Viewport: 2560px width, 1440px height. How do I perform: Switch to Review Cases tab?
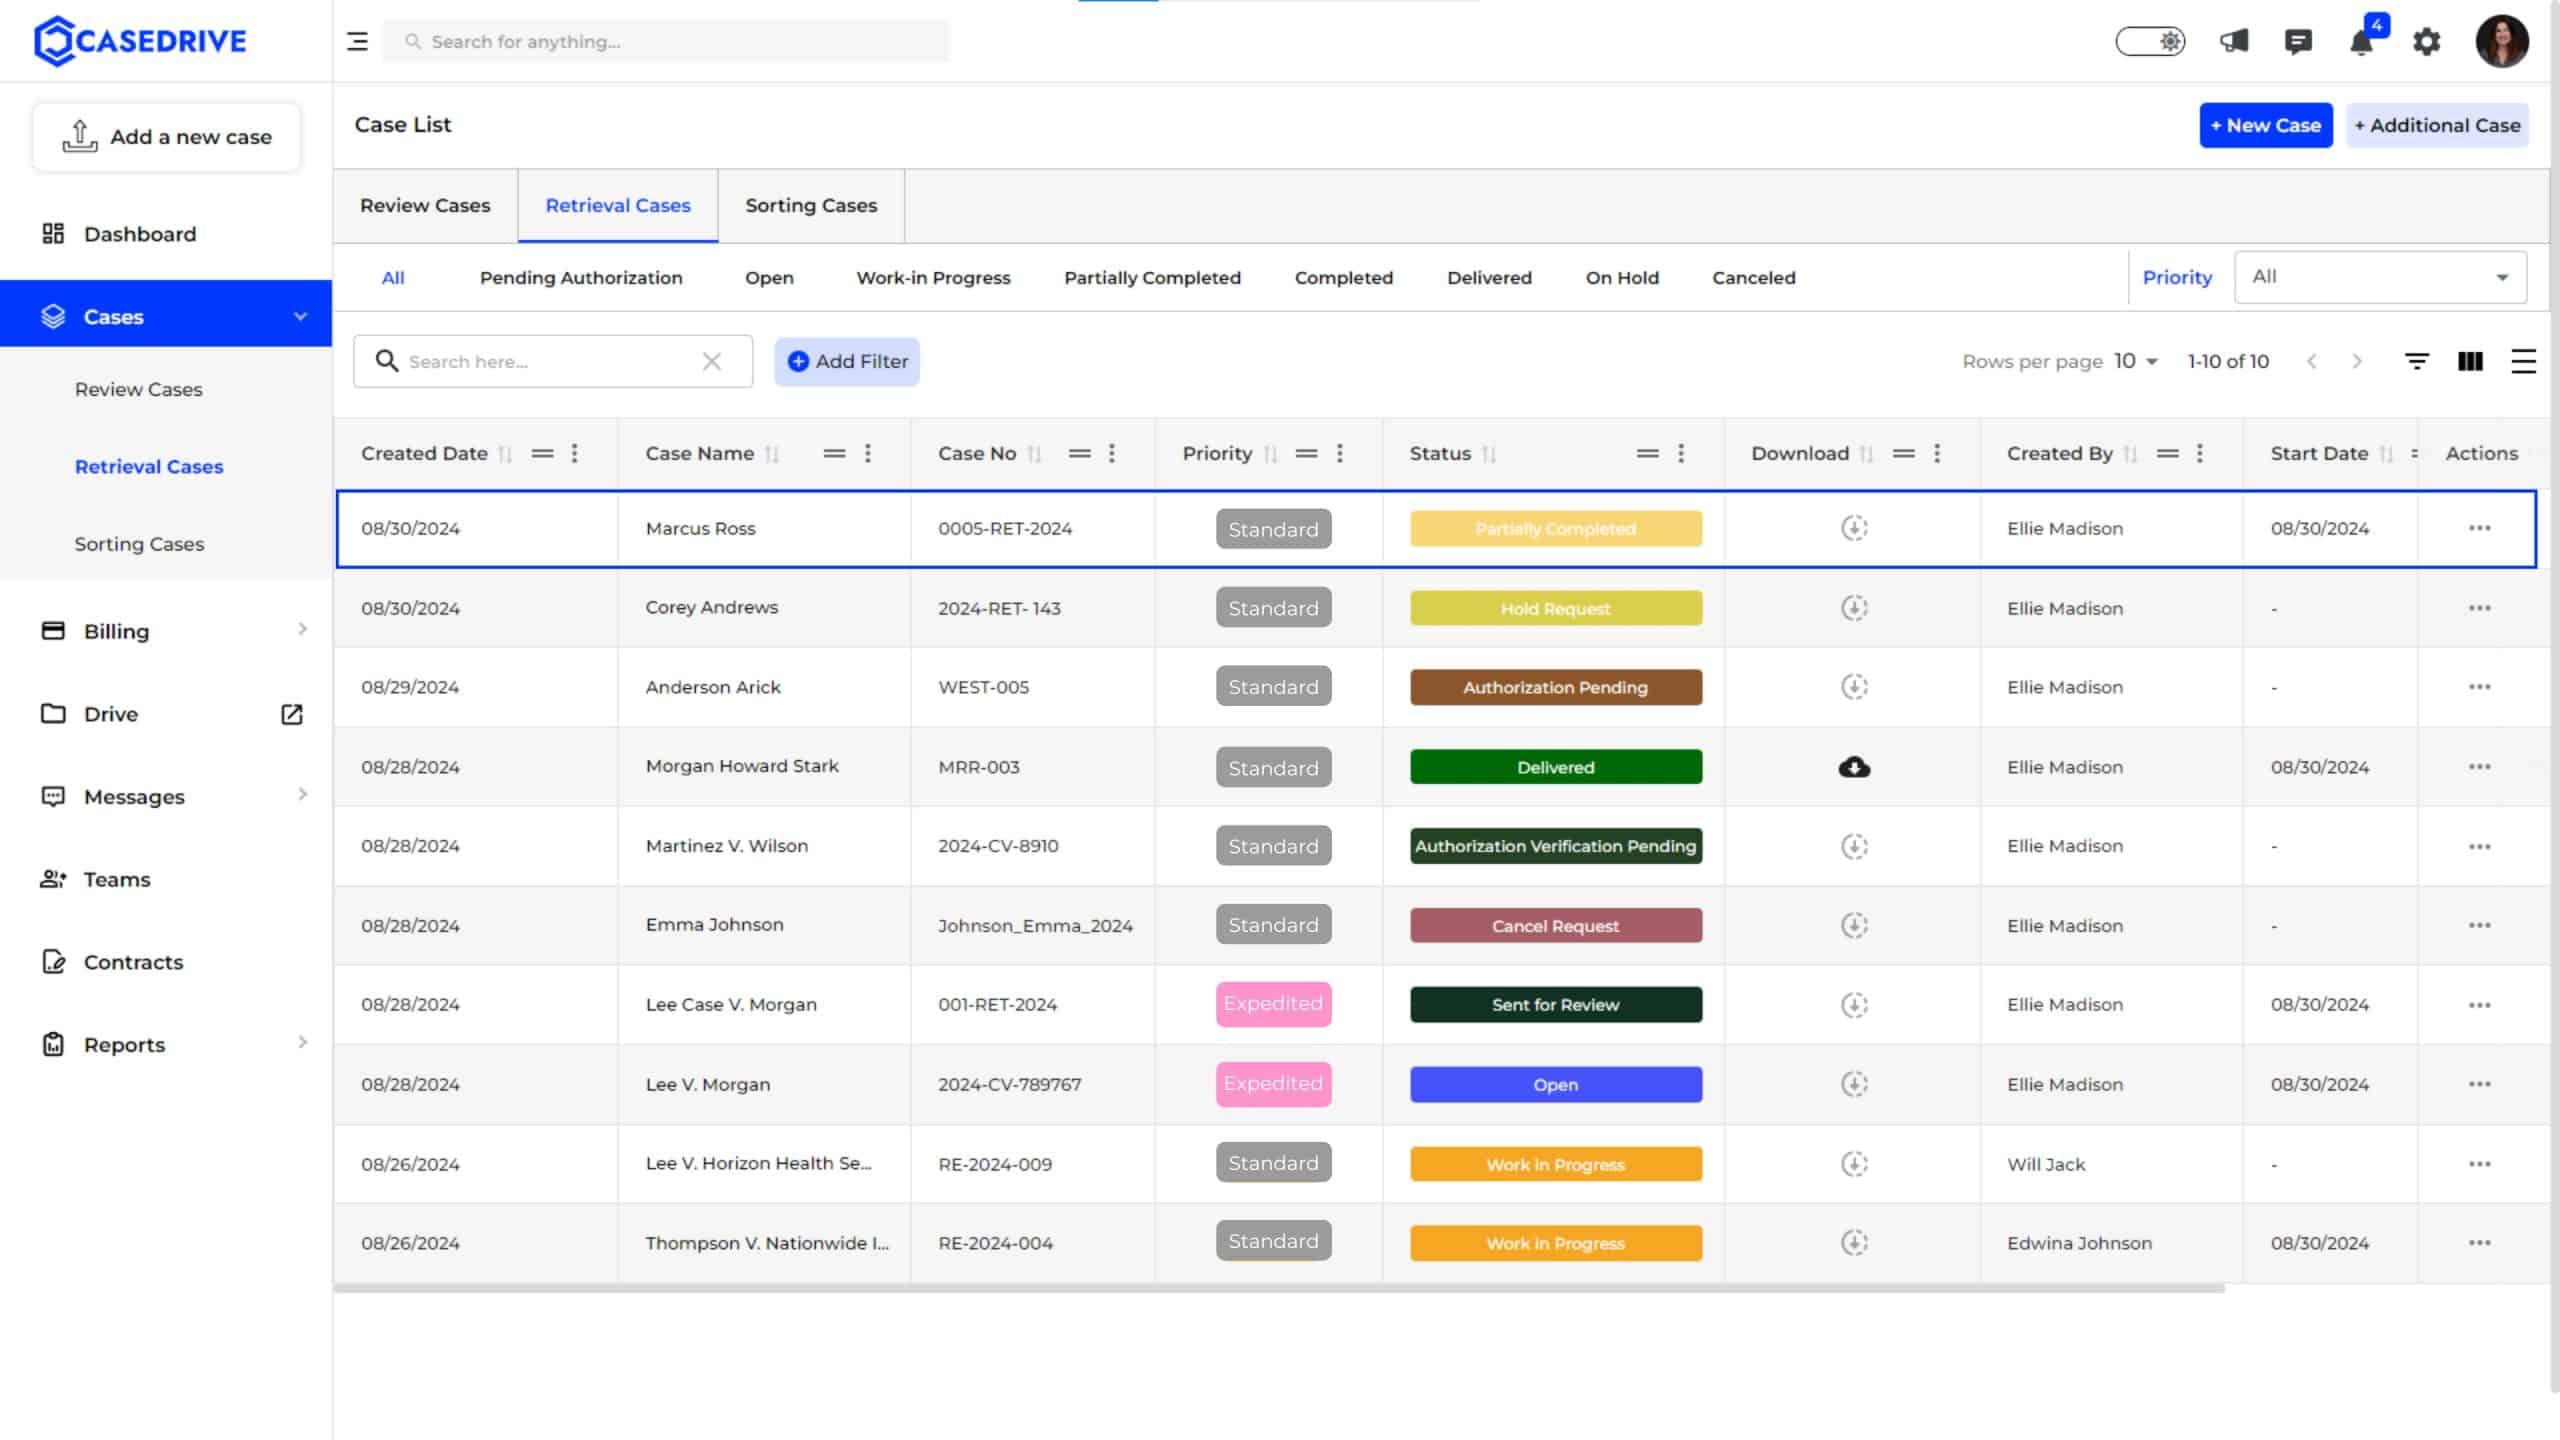[425, 205]
